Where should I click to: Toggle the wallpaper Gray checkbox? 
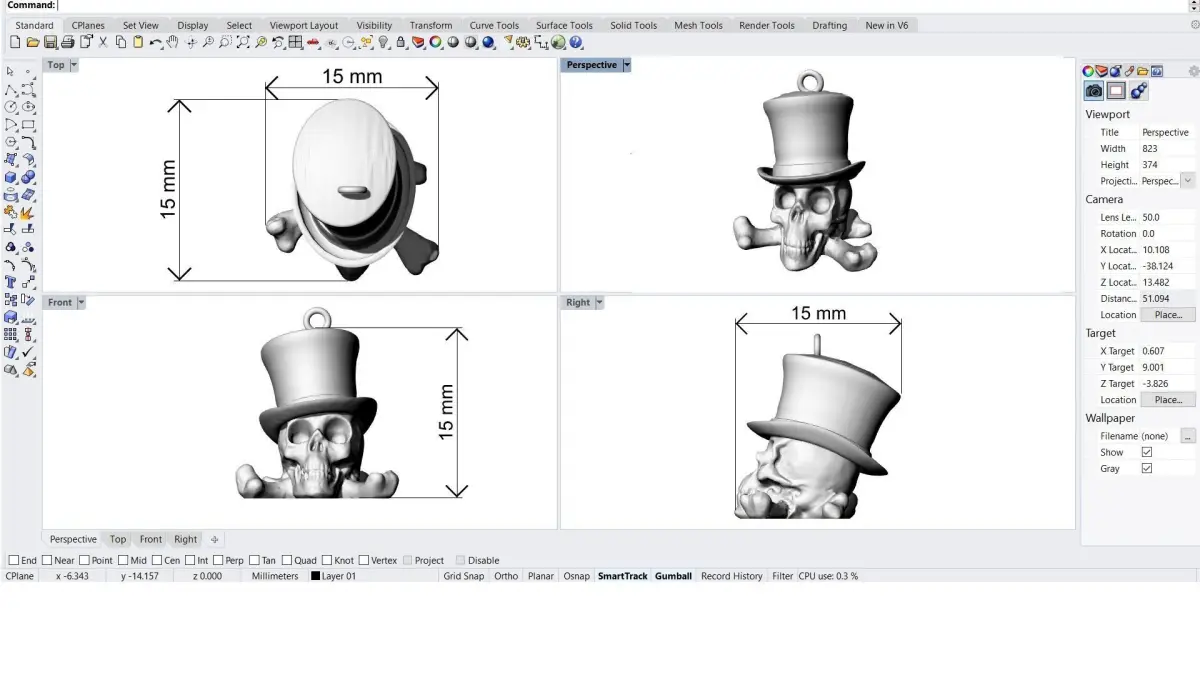pos(1147,468)
